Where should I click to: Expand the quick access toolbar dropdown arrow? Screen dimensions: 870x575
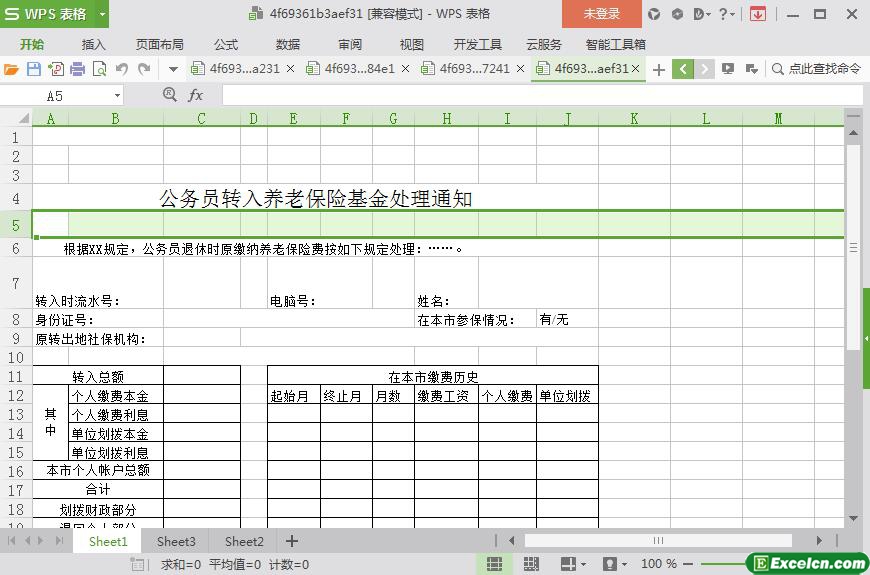pyautogui.click(x=173, y=69)
